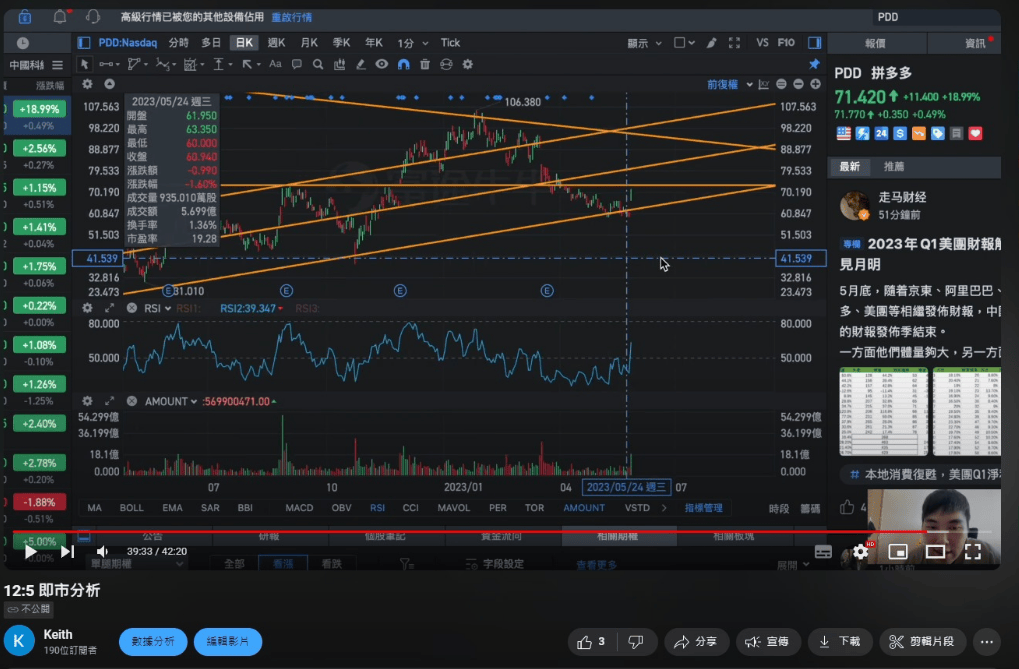Toggle the magnet snap tool

pos(404,64)
